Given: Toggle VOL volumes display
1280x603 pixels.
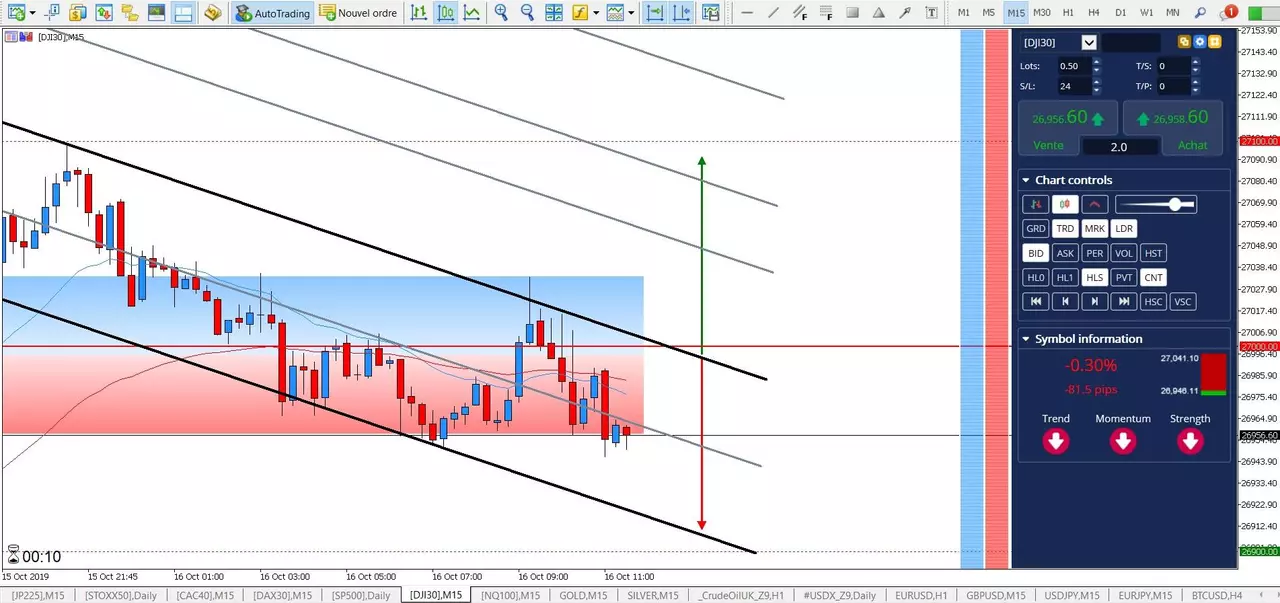Looking at the screenshot, I should click(1124, 253).
